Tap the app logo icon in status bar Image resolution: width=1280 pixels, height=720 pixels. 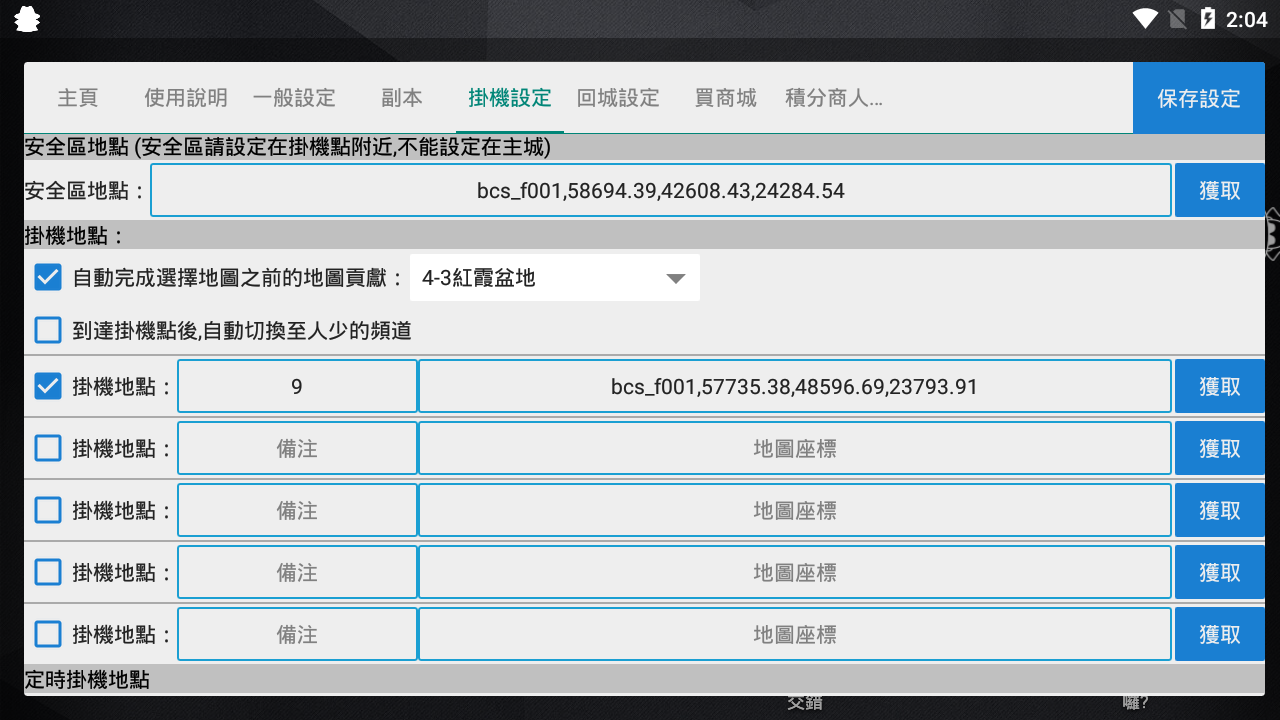pyautogui.click(x=28, y=19)
